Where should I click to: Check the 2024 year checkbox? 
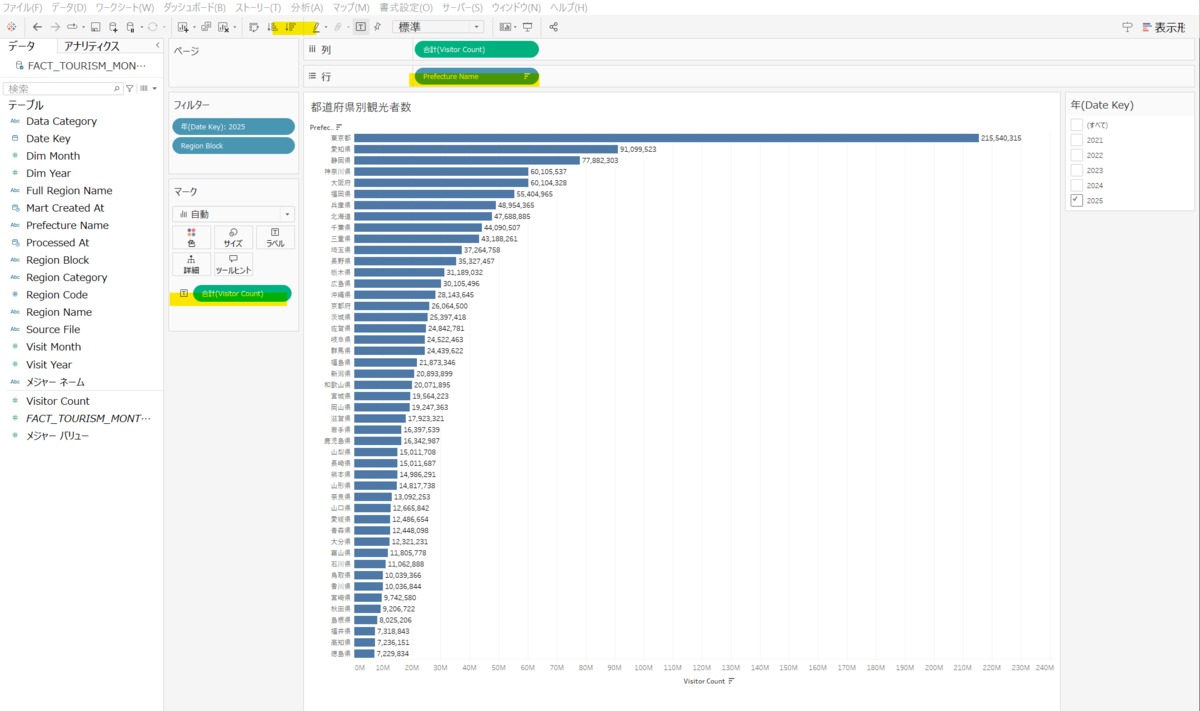(1077, 185)
